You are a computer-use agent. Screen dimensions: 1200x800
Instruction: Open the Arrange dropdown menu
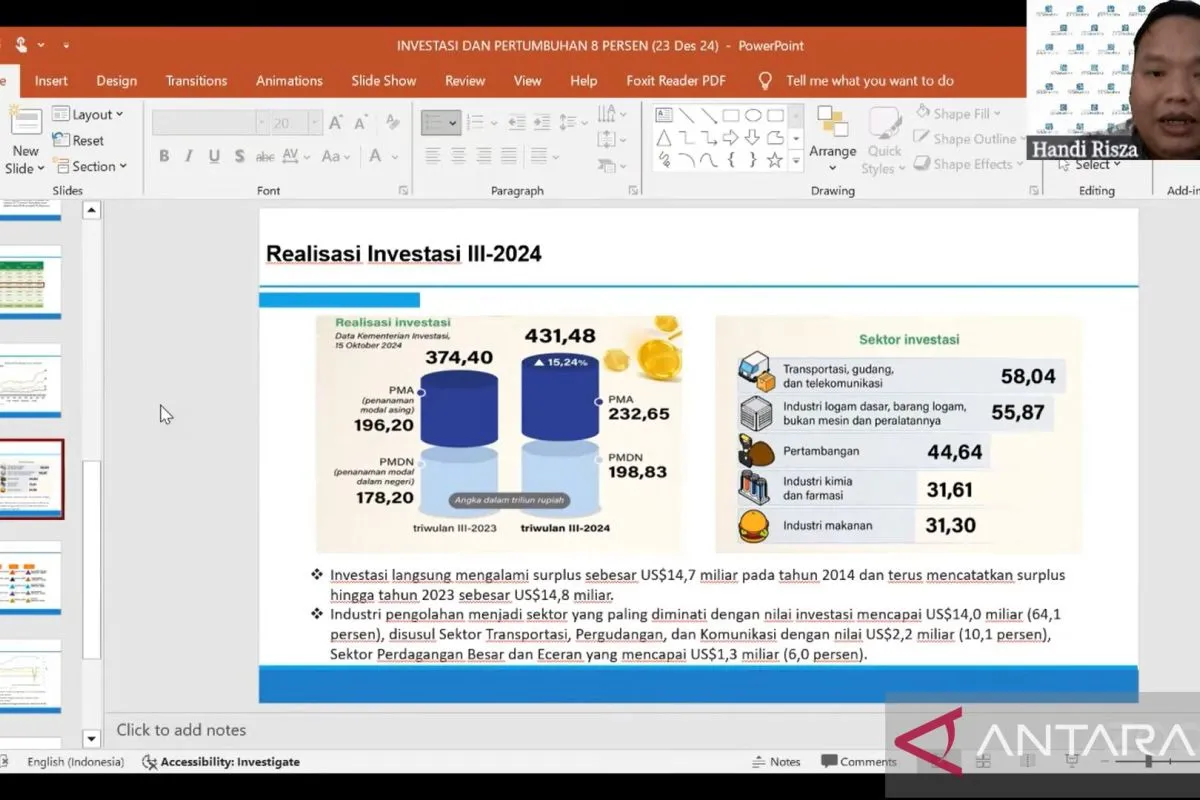(832, 152)
